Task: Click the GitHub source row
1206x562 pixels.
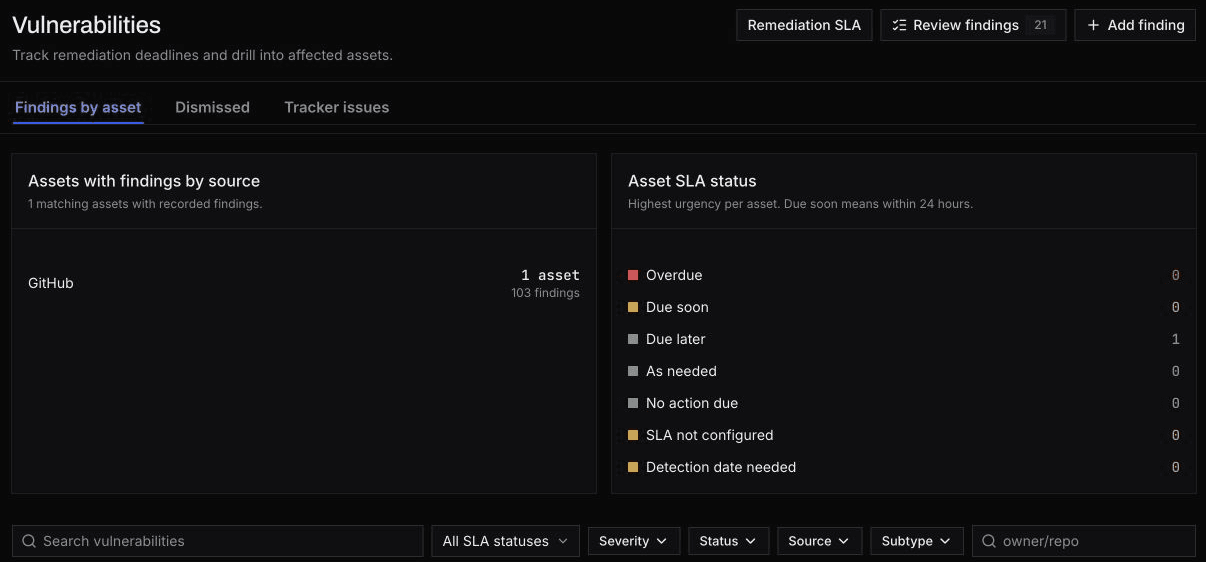Action: 304,283
